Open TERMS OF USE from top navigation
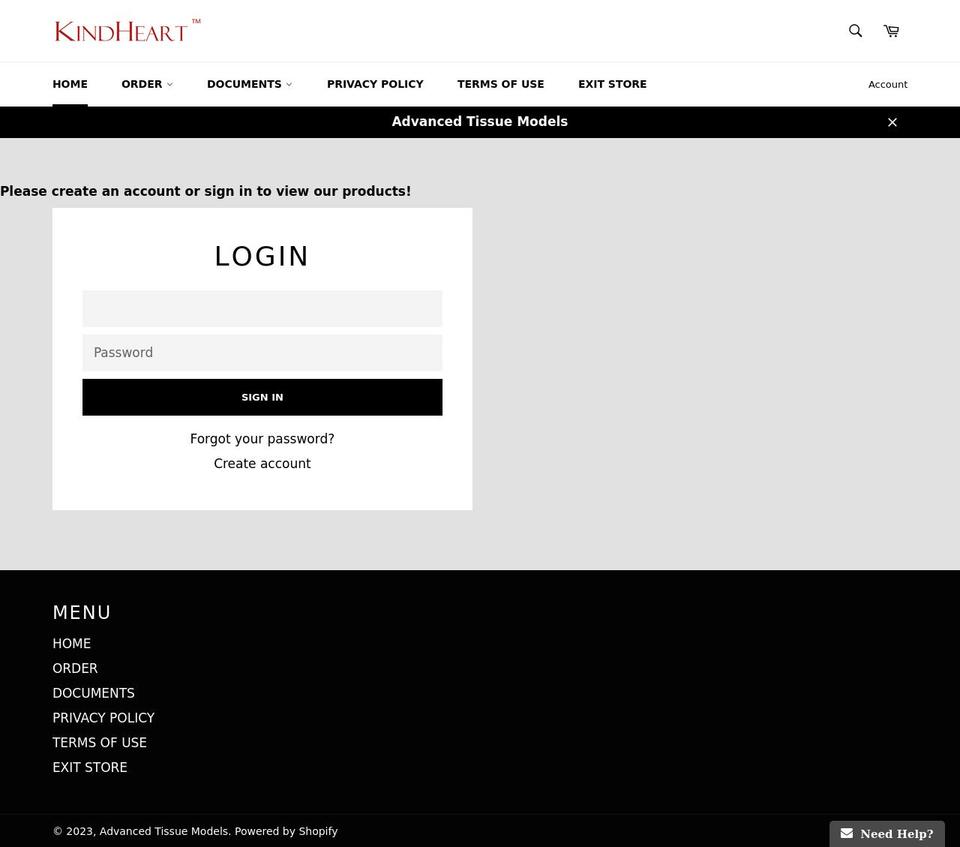 500,84
